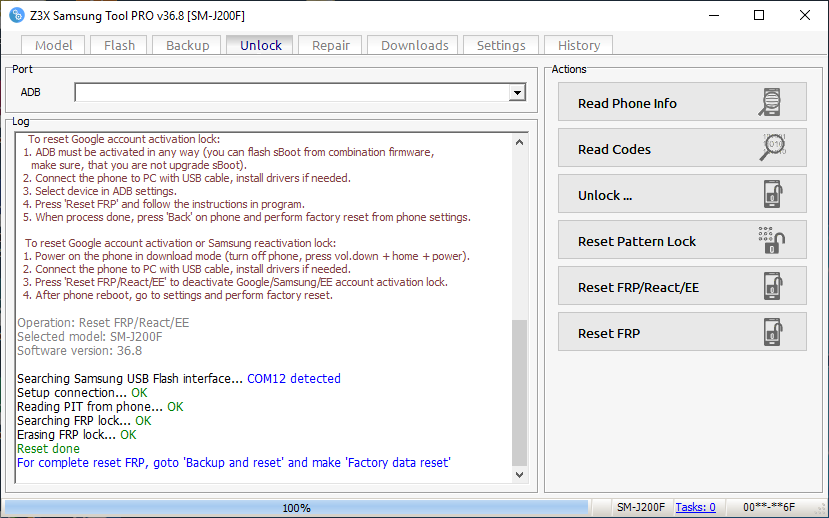The image size is (829, 518).
Task: Click the 100% progress bar
Action: click(296, 508)
